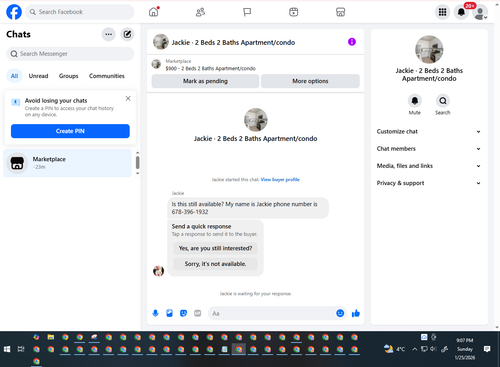Click the Search Messenger field
This screenshot has height=367, width=500.
(x=70, y=54)
